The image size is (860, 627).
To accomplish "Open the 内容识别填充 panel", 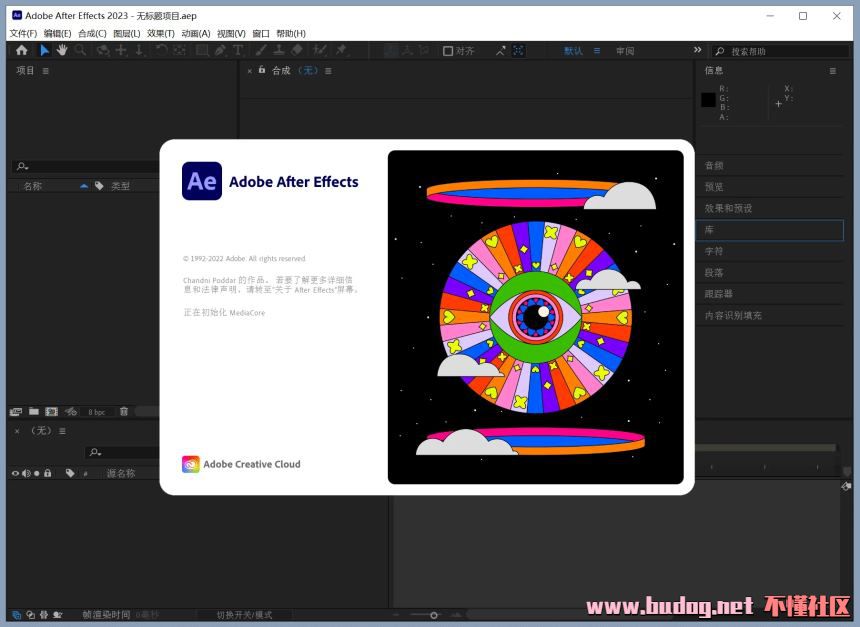I will [733, 315].
